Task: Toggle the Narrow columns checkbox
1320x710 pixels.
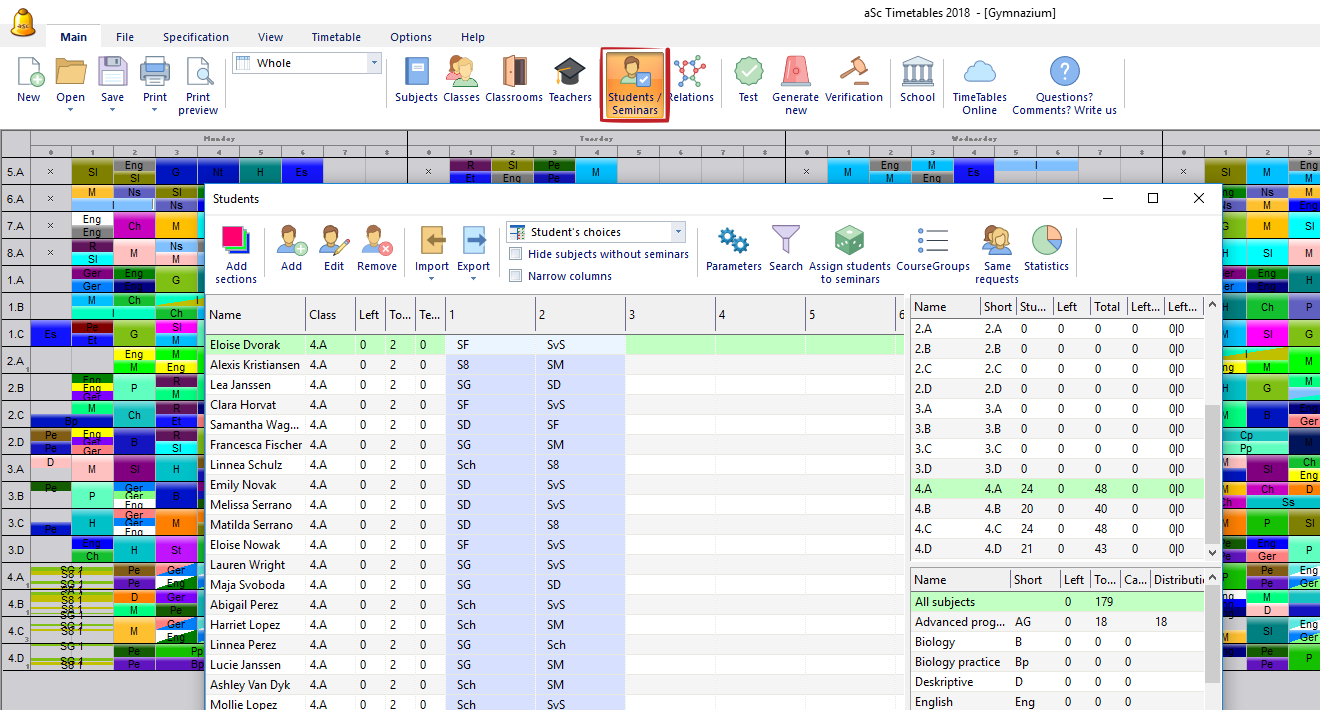Action: tap(516, 276)
